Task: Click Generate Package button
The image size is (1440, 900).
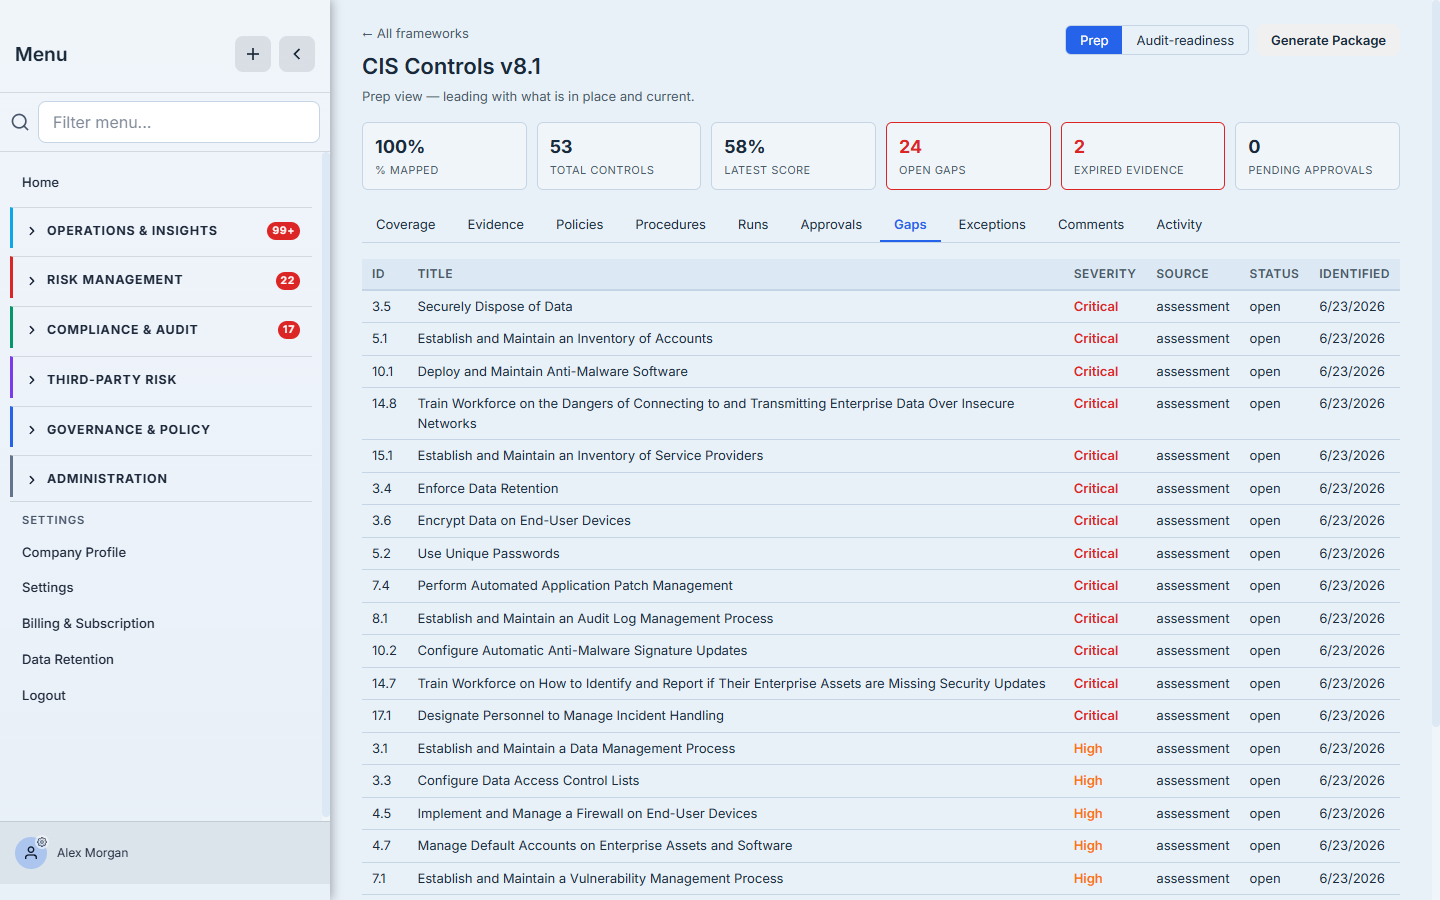Action: [1328, 40]
